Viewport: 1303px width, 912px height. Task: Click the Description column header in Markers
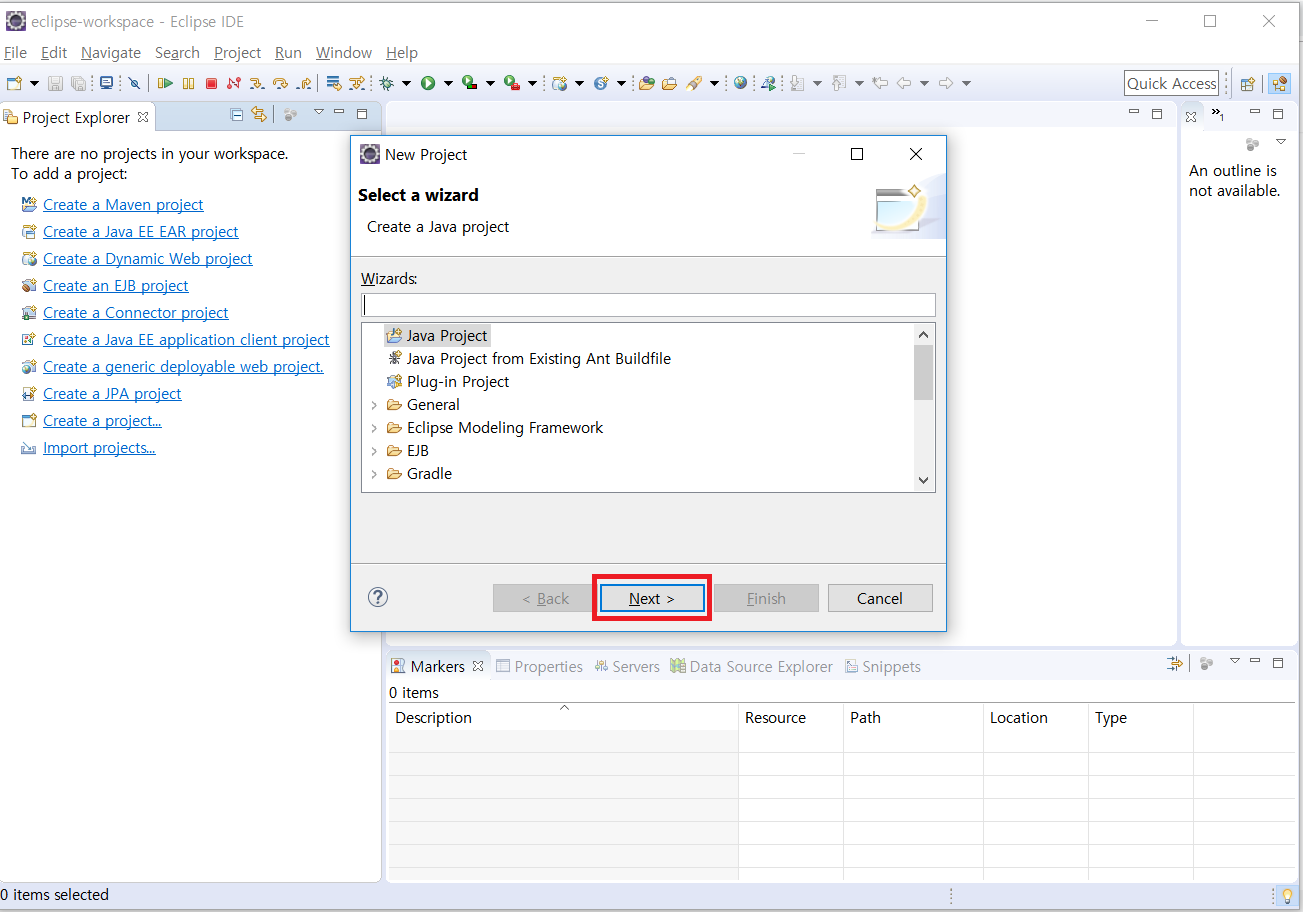563,718
